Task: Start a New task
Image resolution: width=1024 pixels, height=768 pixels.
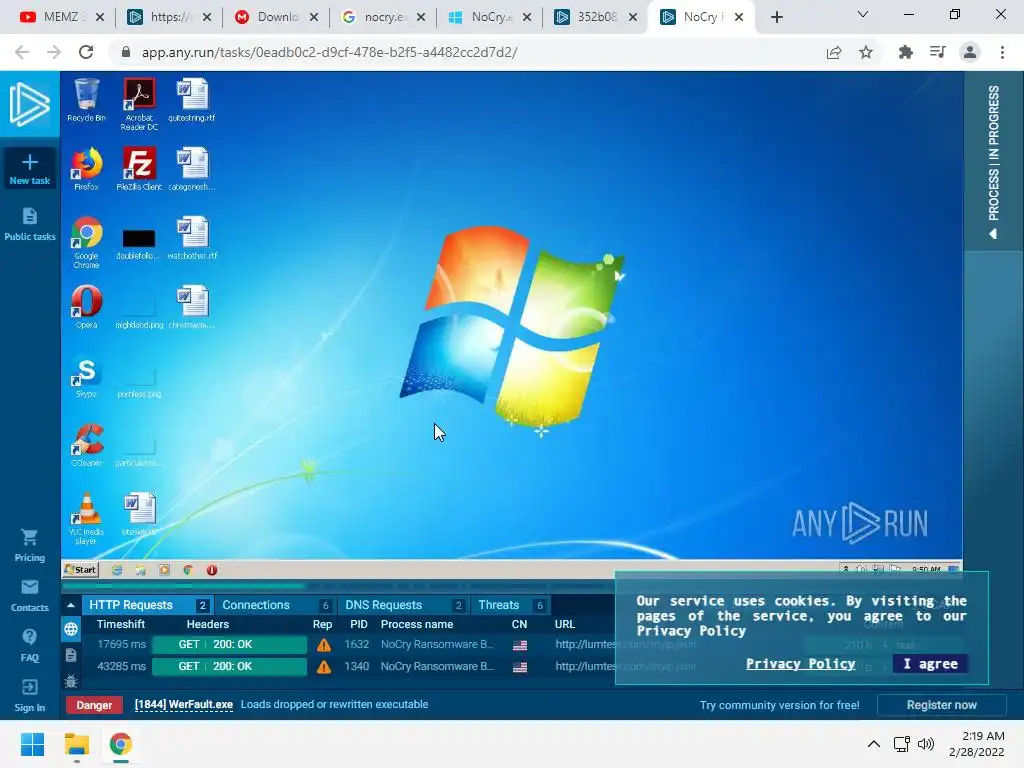Action: [x=29, y=169]
